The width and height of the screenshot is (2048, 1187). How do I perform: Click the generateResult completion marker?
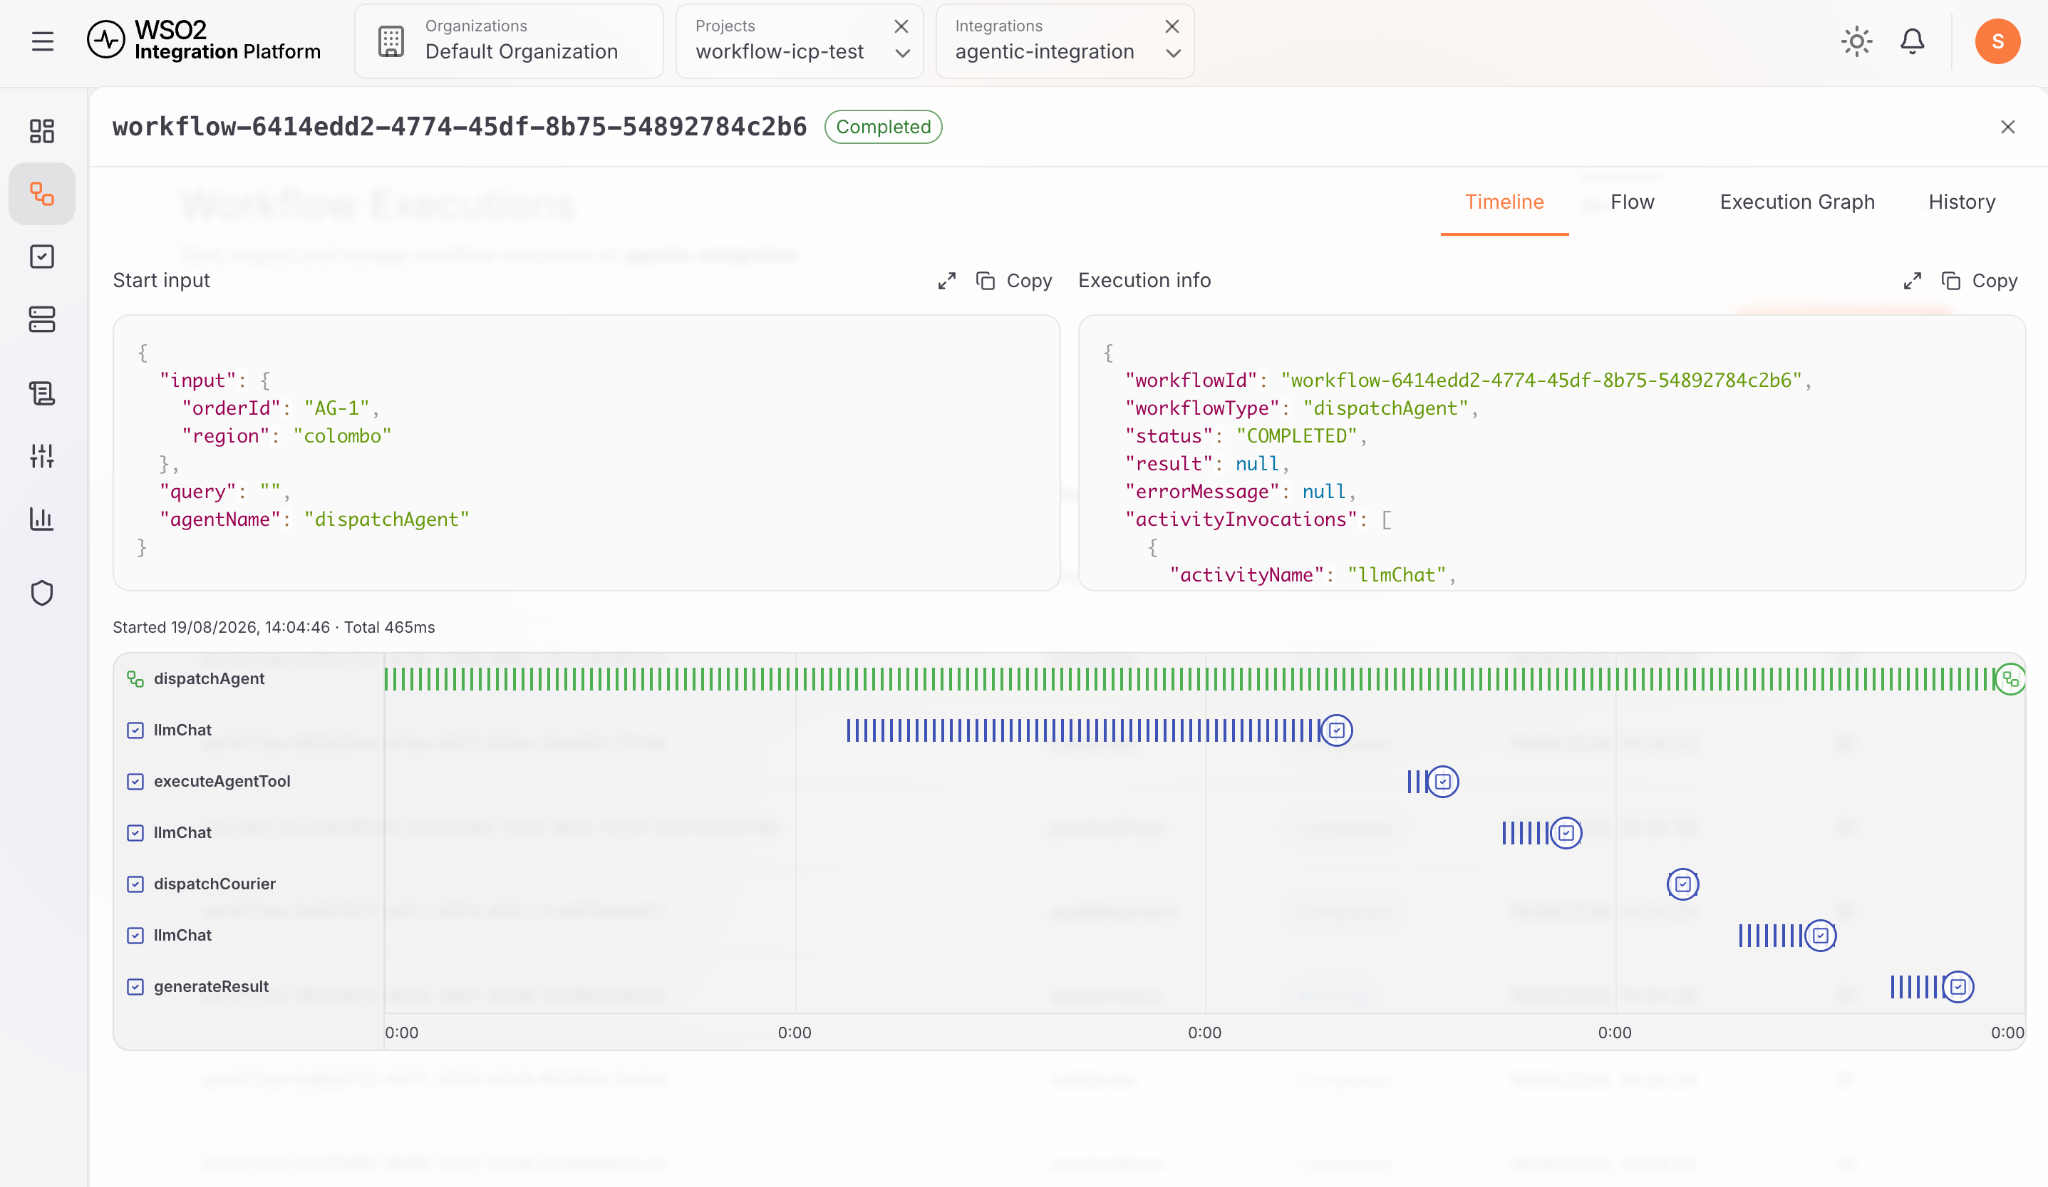pos(1958,988)
